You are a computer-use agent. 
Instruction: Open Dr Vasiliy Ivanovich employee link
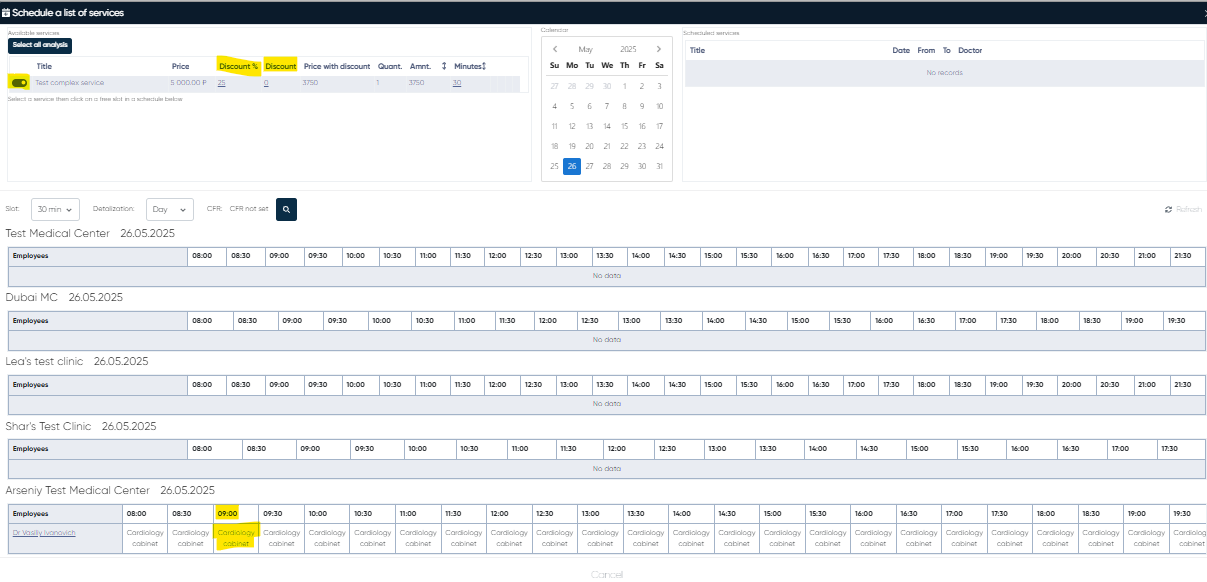(44, 533)
